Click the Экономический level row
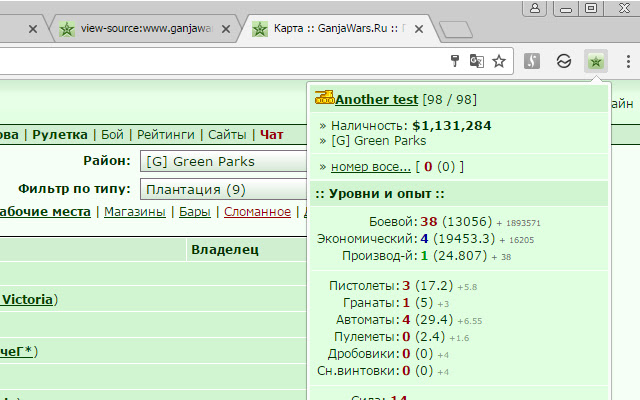The image size is (640, 400). click(425, 238)
